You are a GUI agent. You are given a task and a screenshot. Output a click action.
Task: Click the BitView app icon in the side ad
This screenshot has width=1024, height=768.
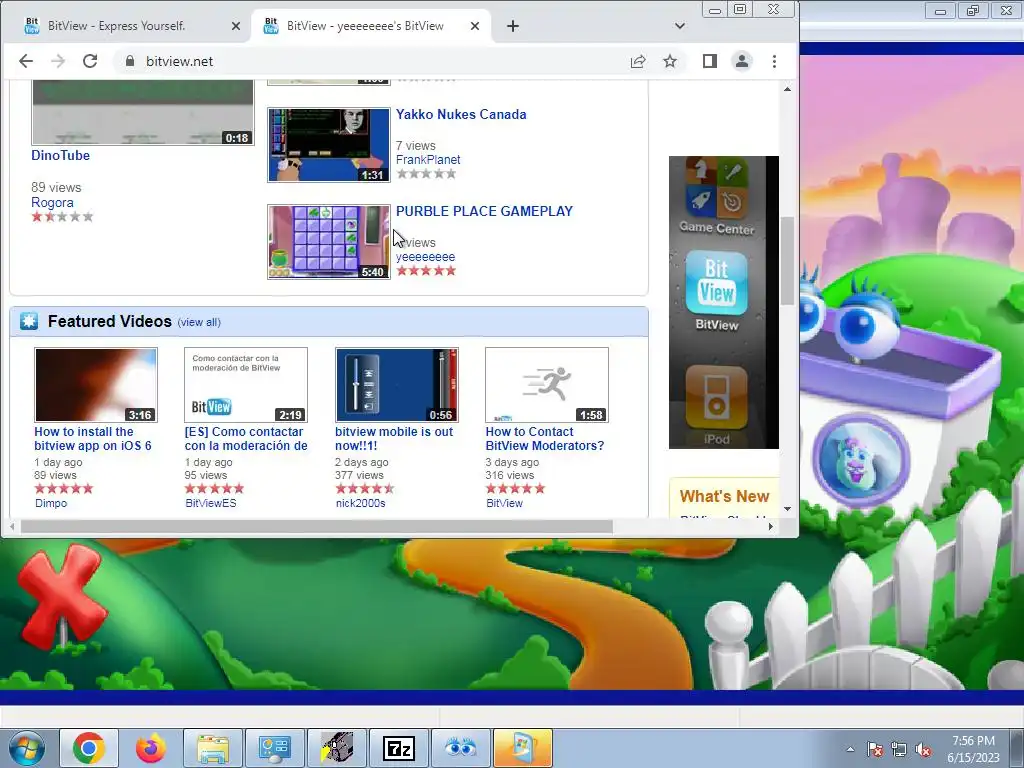point(716,285)
